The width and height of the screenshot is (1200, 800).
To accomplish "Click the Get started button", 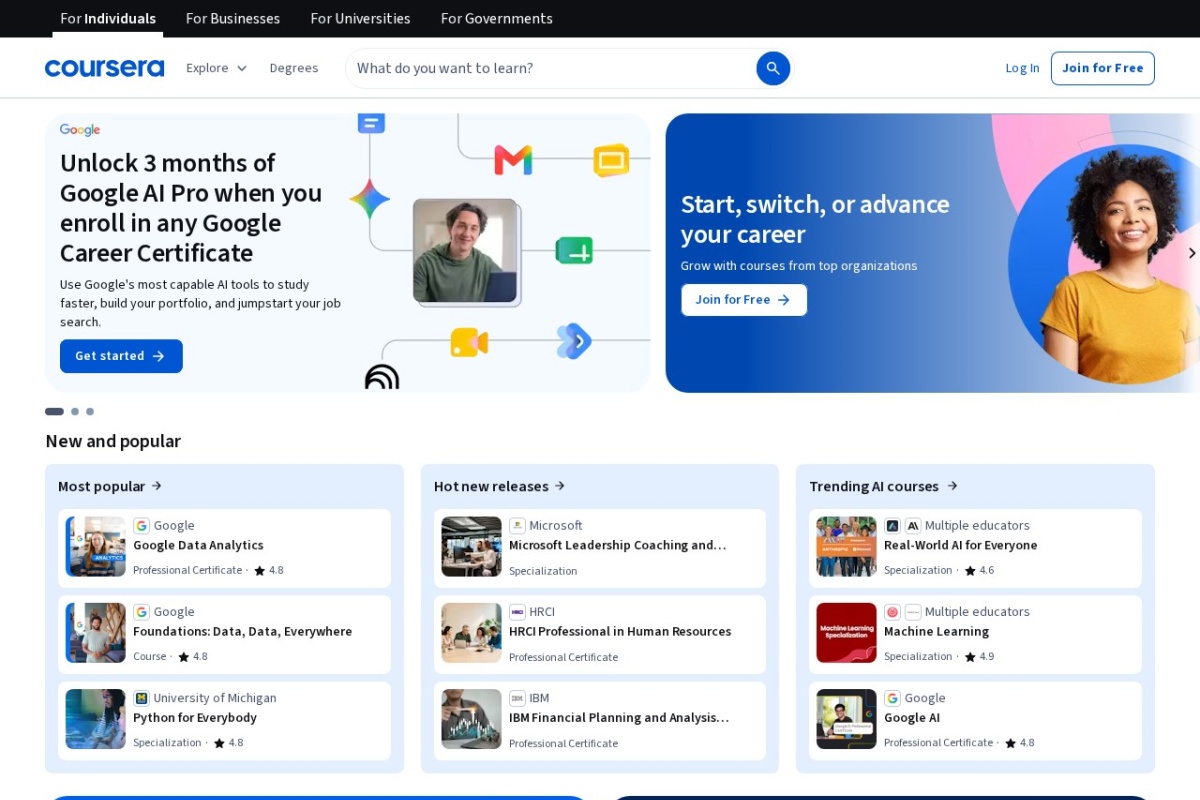I will (x=121, y=356).
